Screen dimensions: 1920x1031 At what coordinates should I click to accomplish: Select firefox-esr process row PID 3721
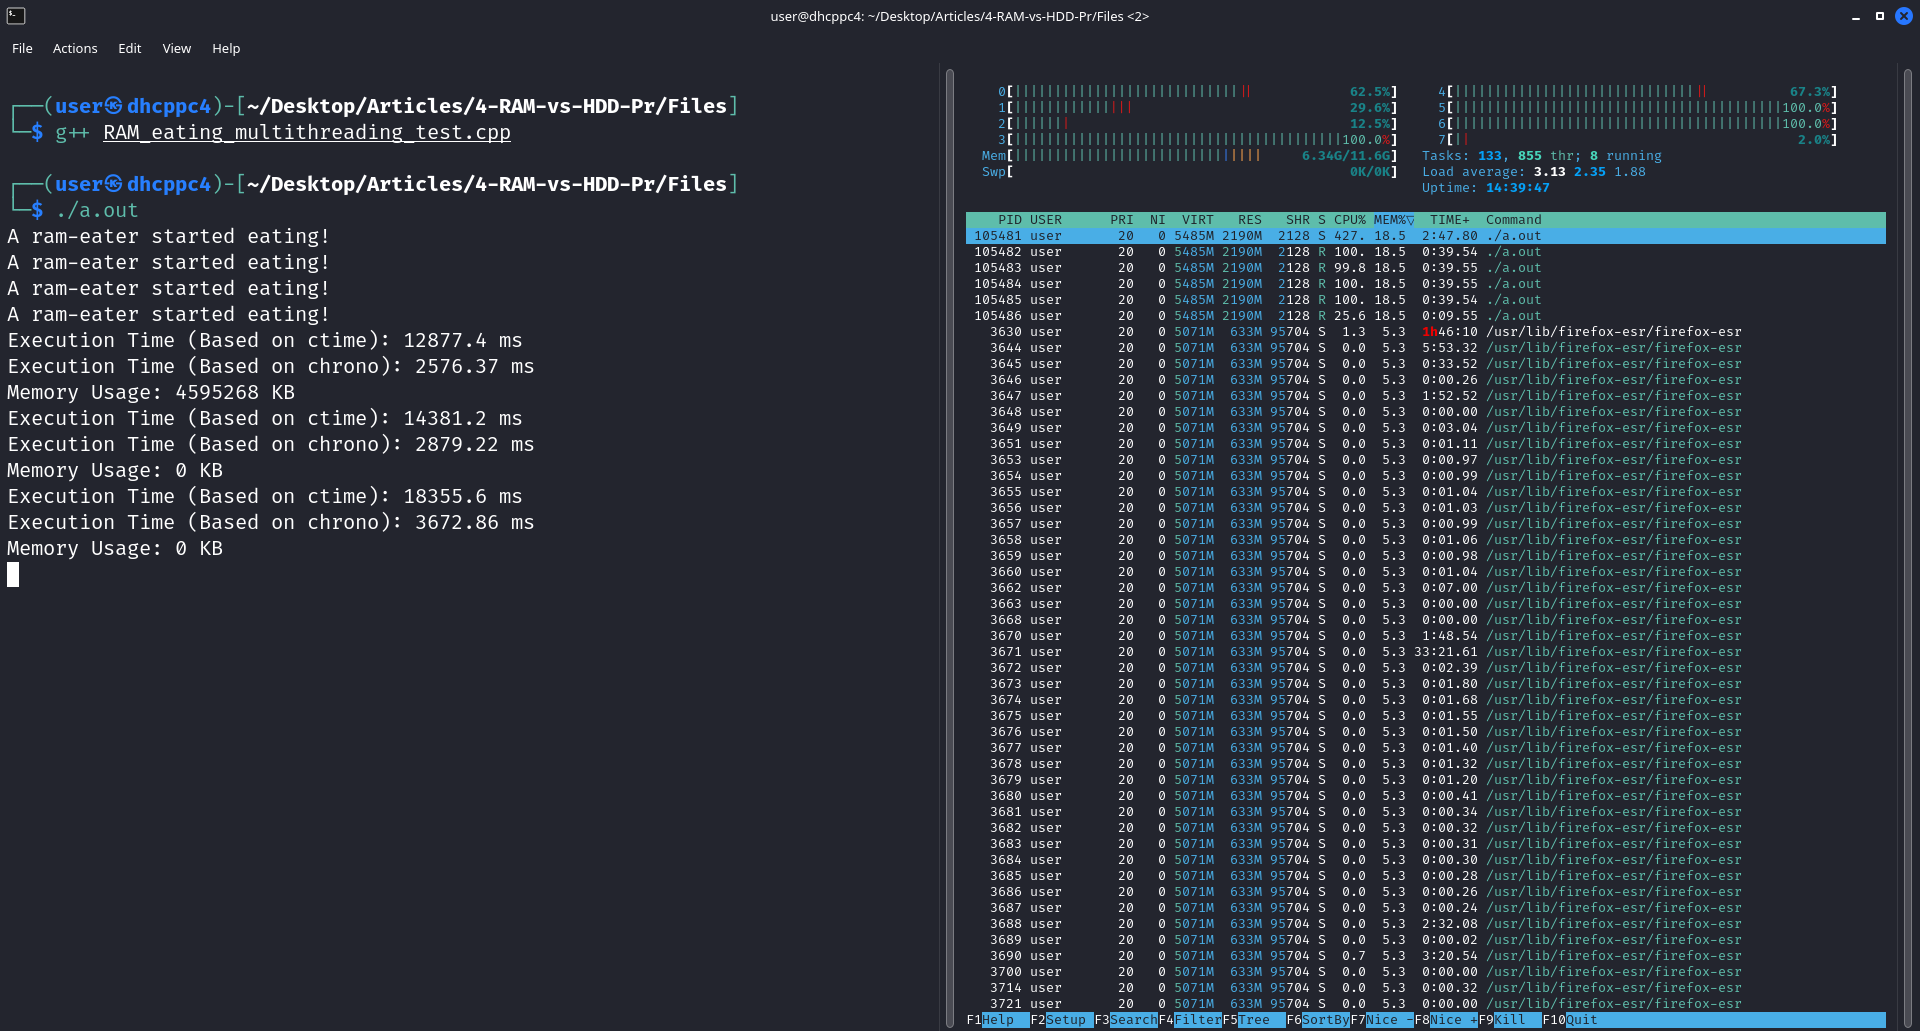pyautogui.click(x=1426, y=1004)
